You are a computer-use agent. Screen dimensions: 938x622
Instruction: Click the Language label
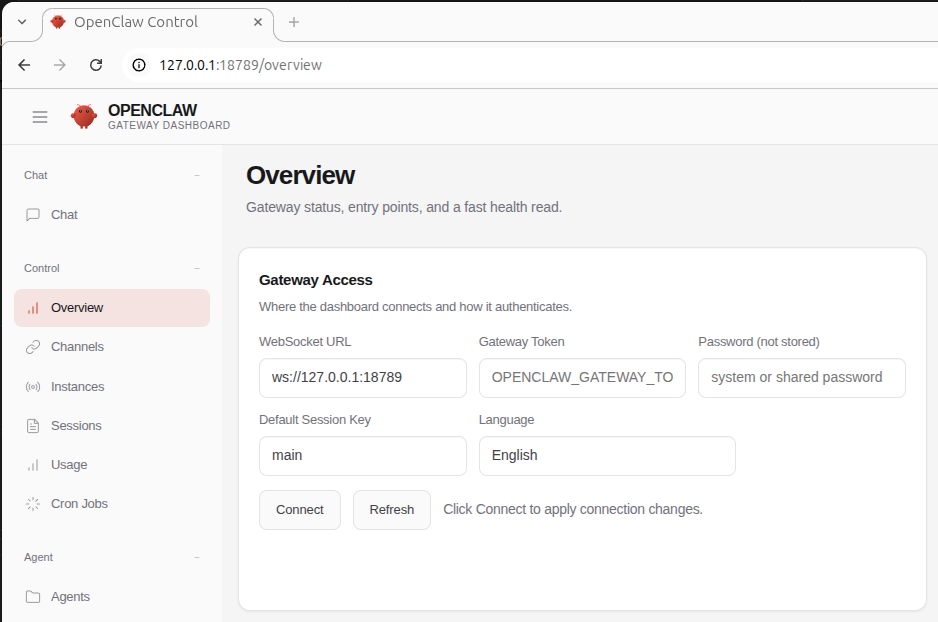tap(506, 420)
